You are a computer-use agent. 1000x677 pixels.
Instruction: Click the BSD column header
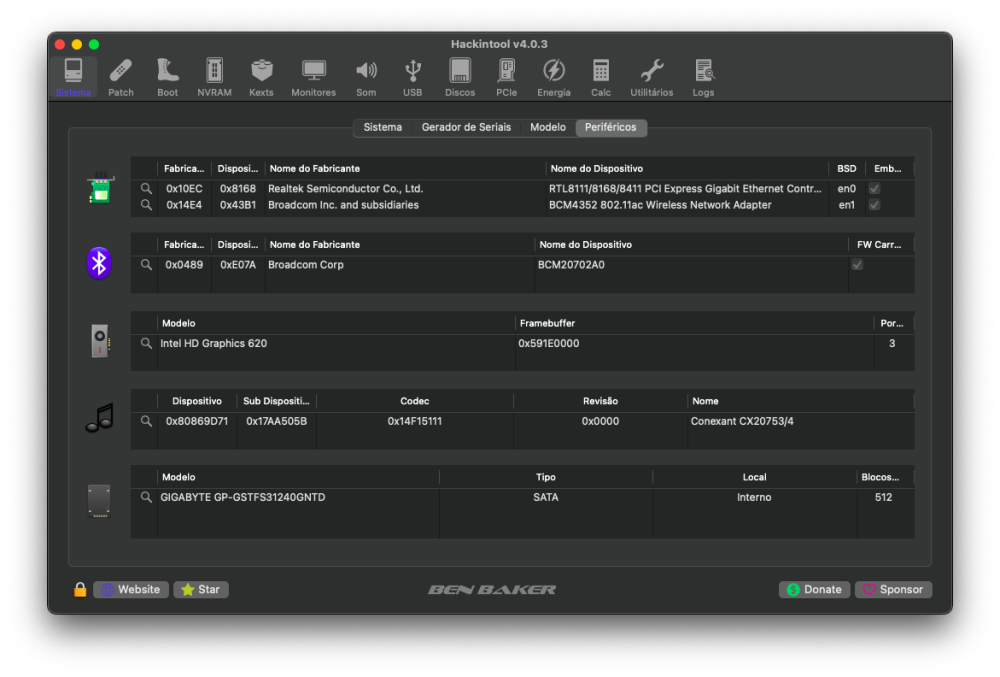tap(846, 169)
